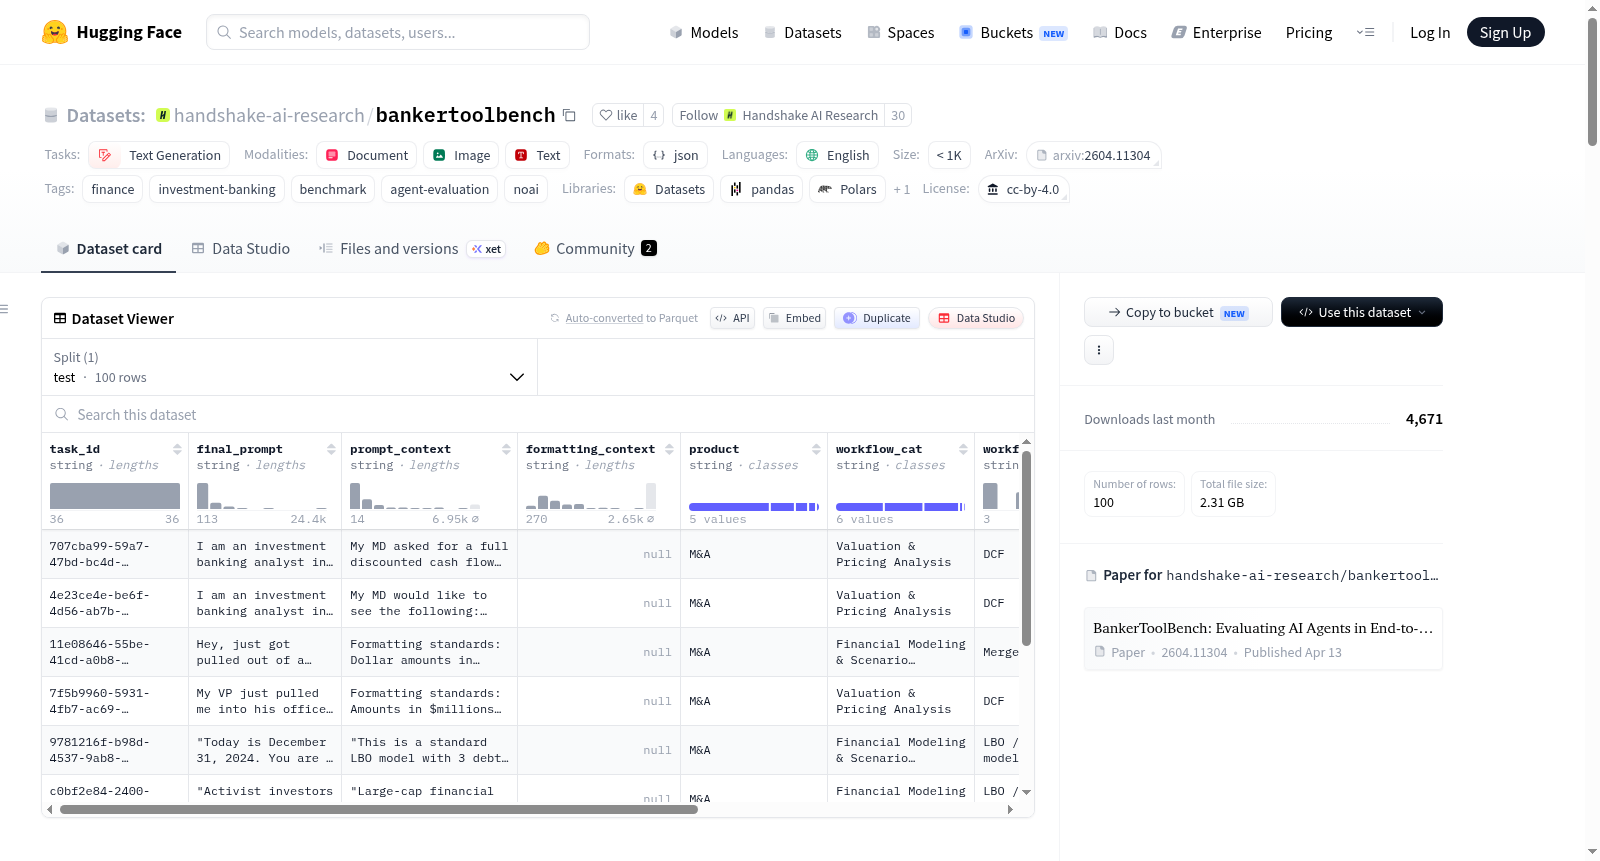Viewport: 1600px width, 861px height.
Task: Toggle the left sidebar menu icon
Action: [4, 309]
